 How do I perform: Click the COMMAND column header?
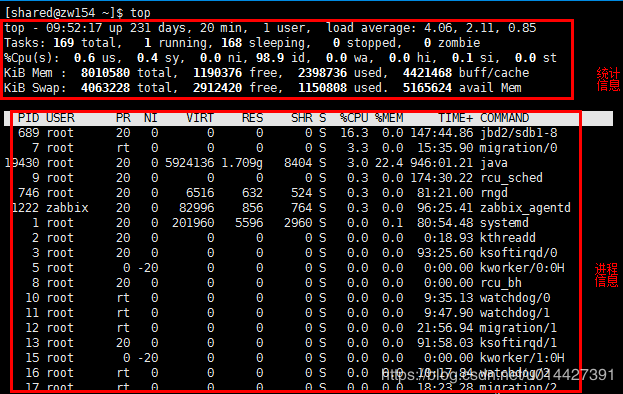tap(505, 118)
